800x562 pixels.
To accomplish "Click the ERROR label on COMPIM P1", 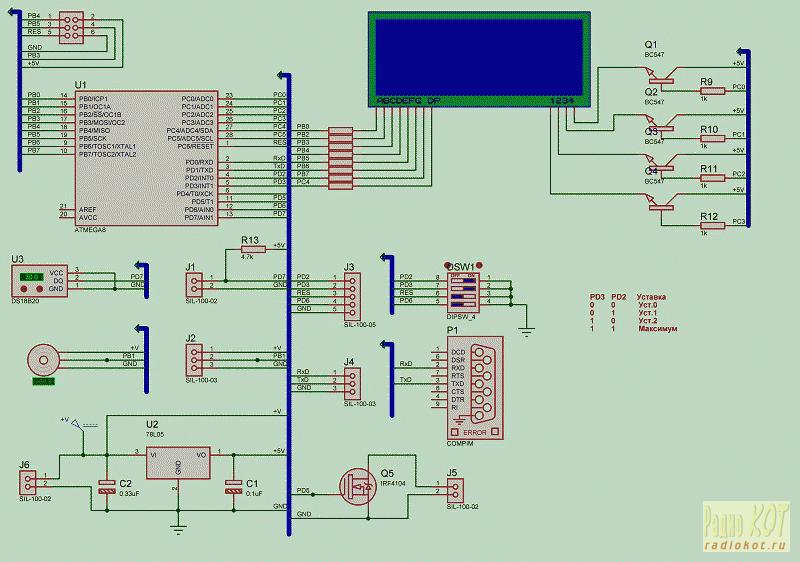I will (x=474, y=432).
